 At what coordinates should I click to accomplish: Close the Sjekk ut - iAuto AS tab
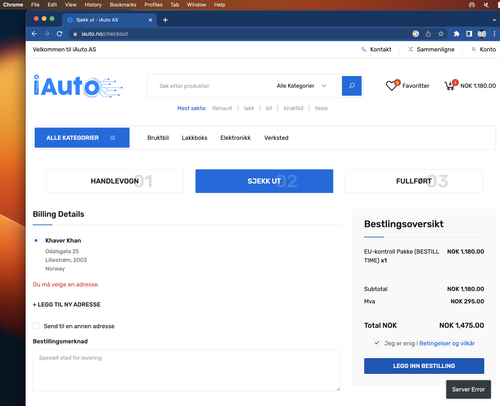click(x=150, y=20)
